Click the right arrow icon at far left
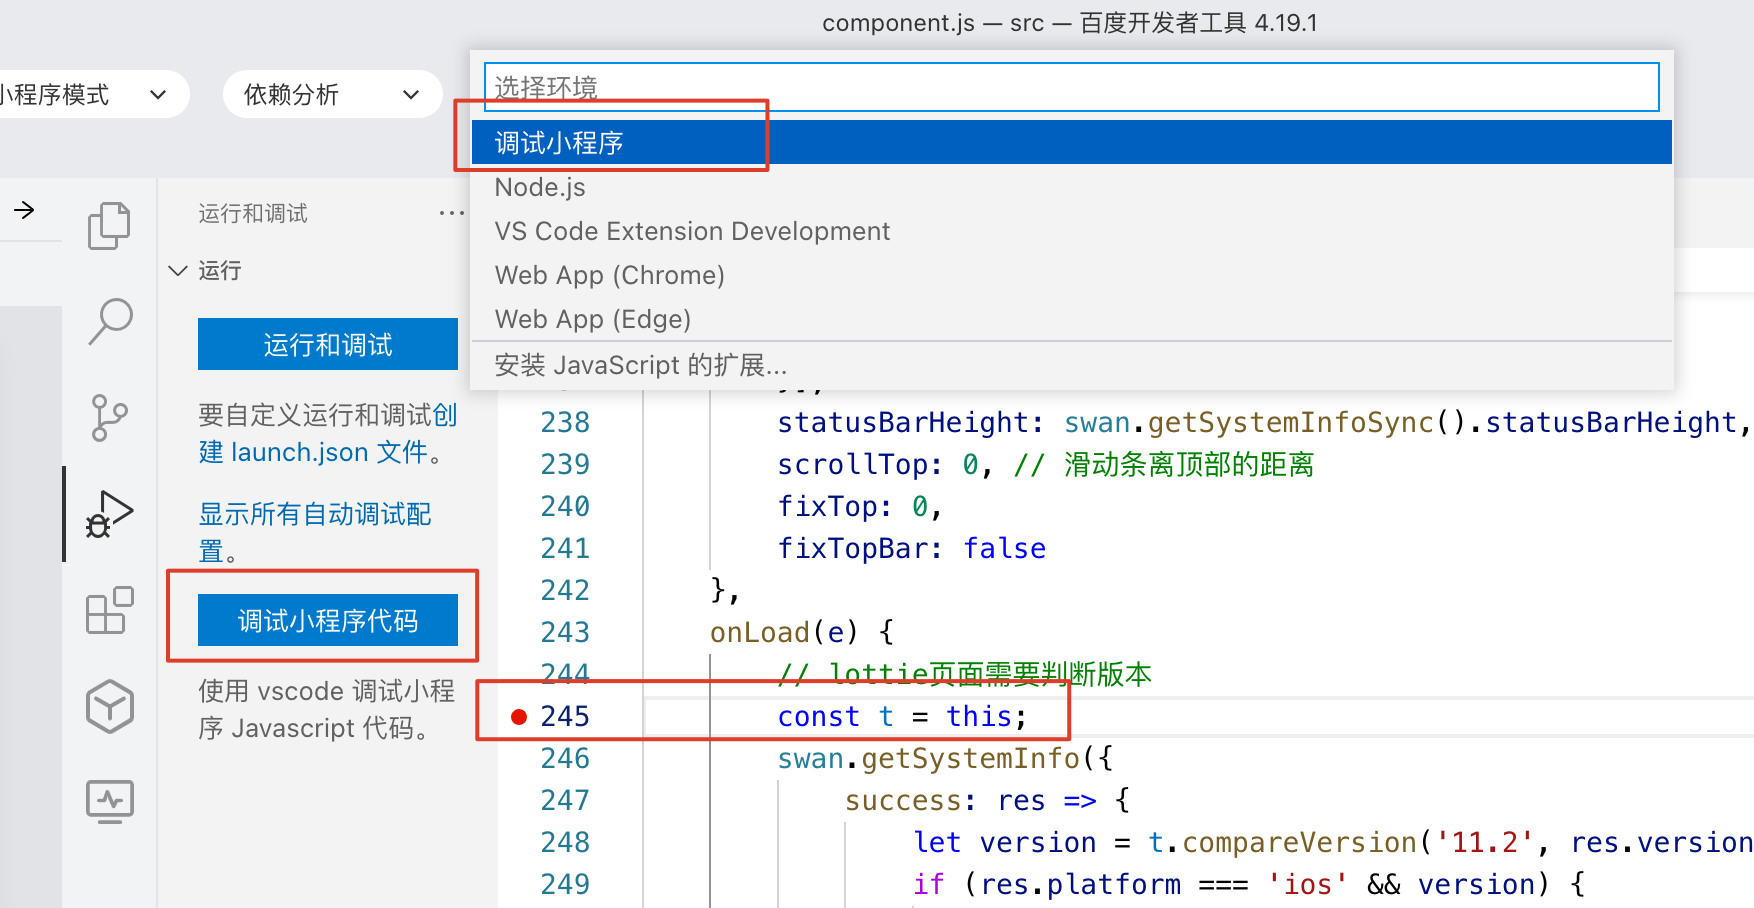 point(24,210)
